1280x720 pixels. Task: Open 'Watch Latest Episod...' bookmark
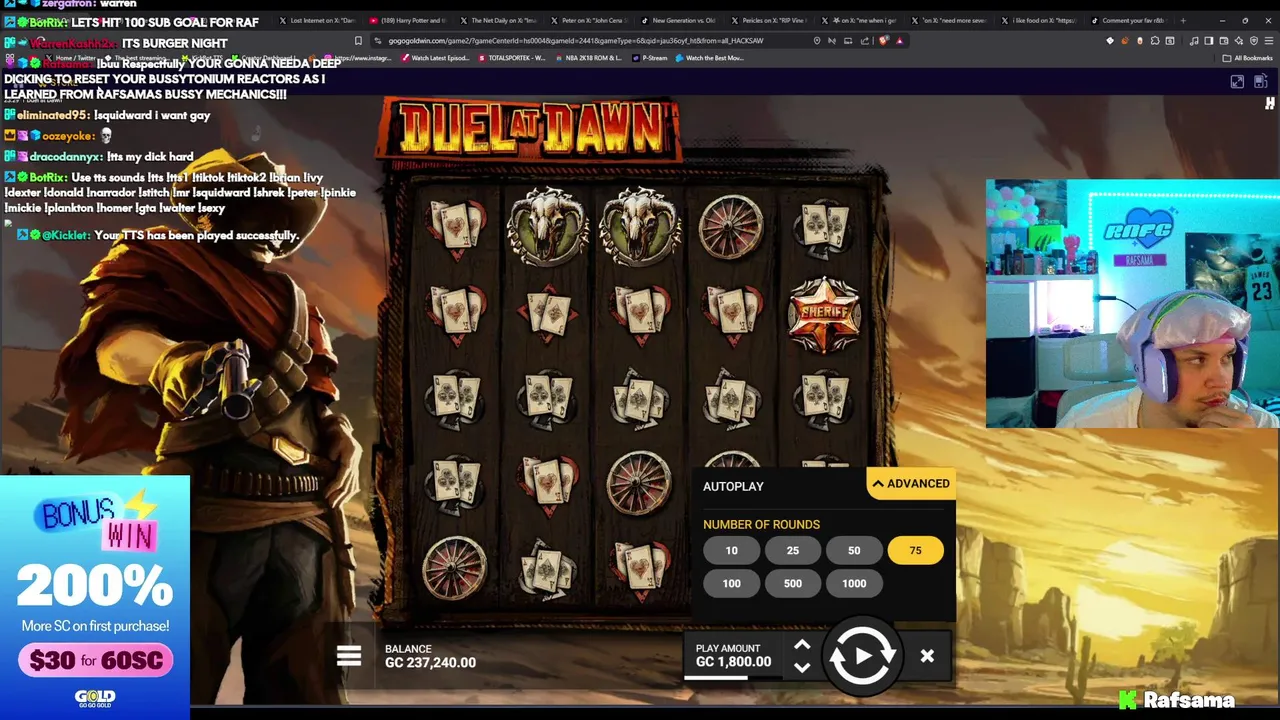coord(434,58)
